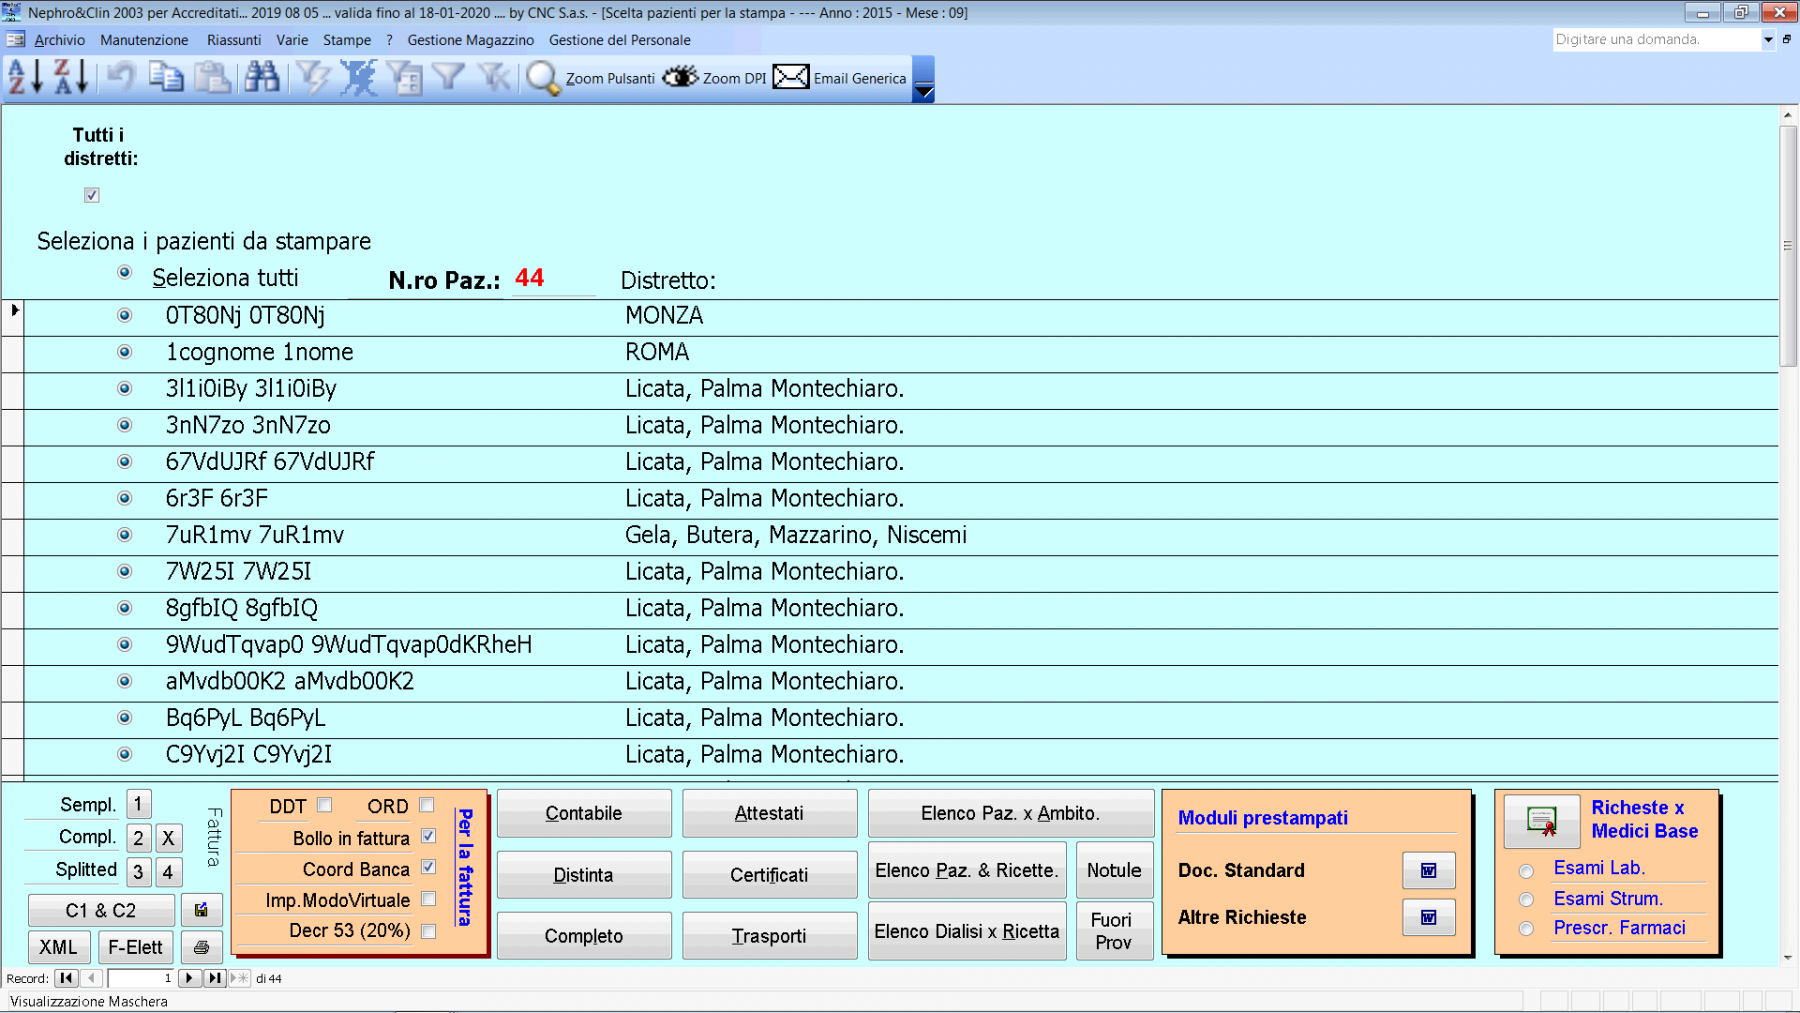This screenshot has width=1800, height=1013.
Task: Click the Trasporti button
Action: click(769, 936)
